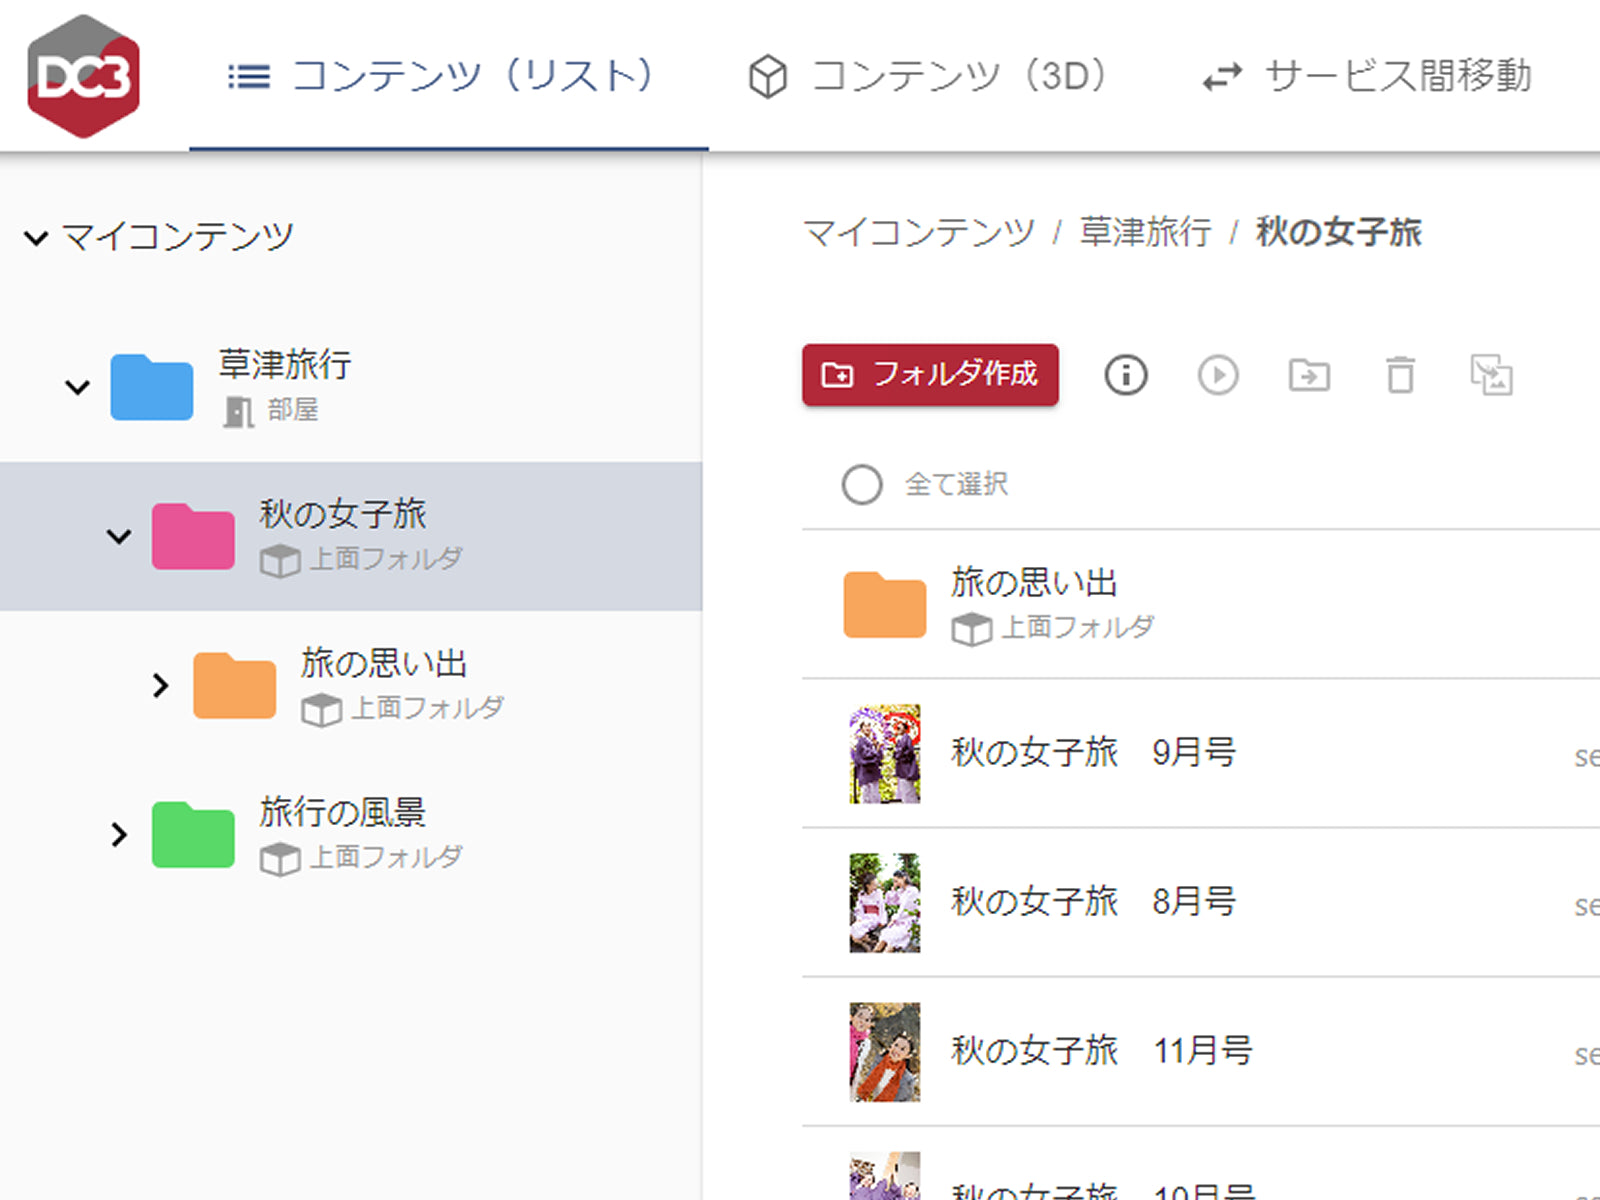This screenshot has width=1600, height=1200.
Task: Click the DC3 hexagon logo
Action: point(83,76)
